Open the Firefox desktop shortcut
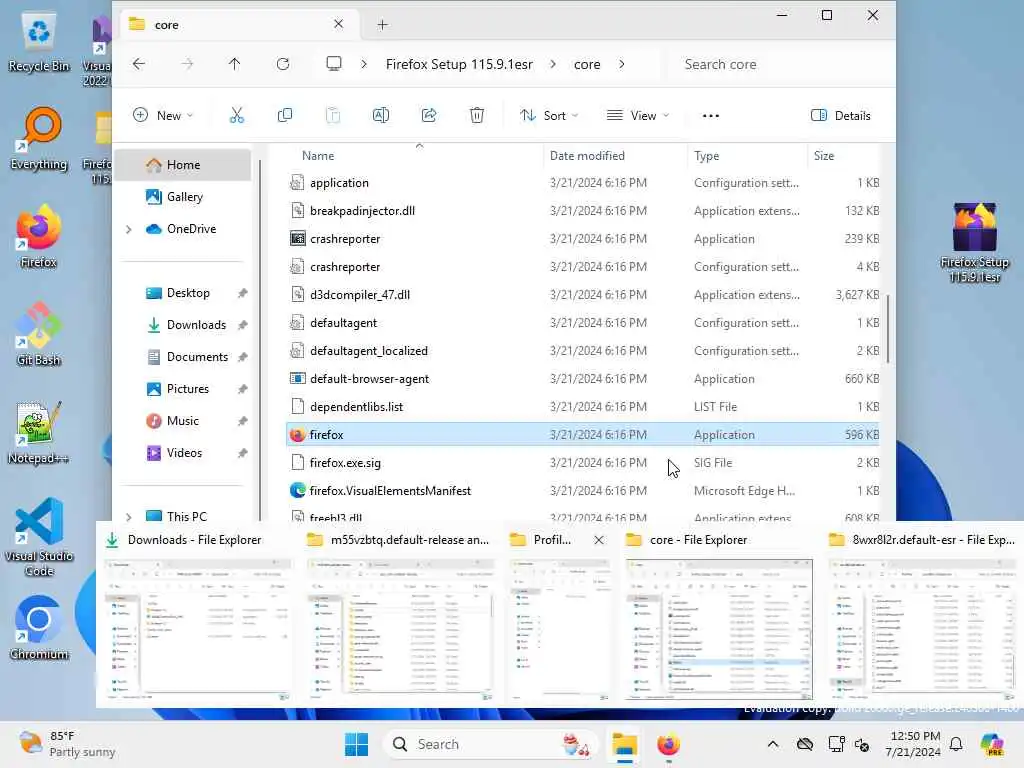Viewport: 1024px width, 768px height. coord(39,236)
